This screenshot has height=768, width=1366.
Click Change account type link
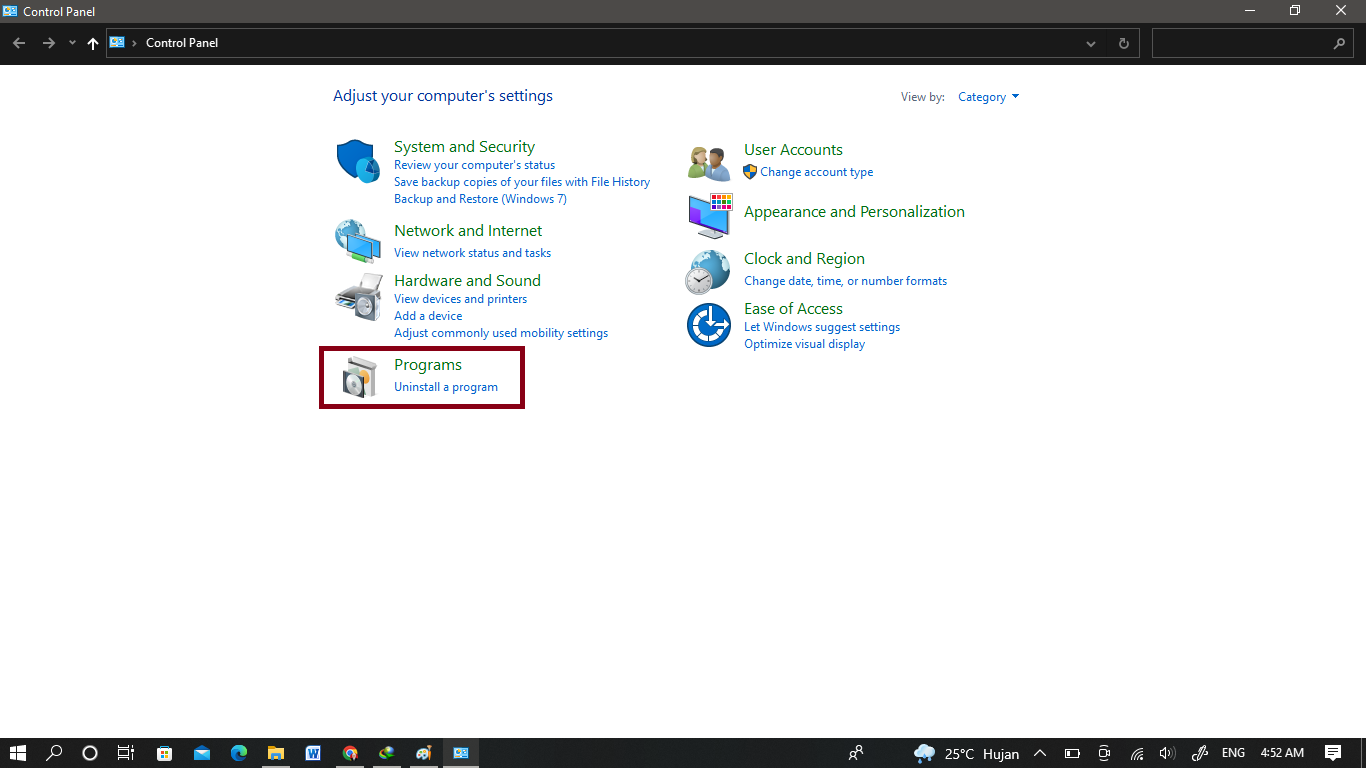(816, 172)
